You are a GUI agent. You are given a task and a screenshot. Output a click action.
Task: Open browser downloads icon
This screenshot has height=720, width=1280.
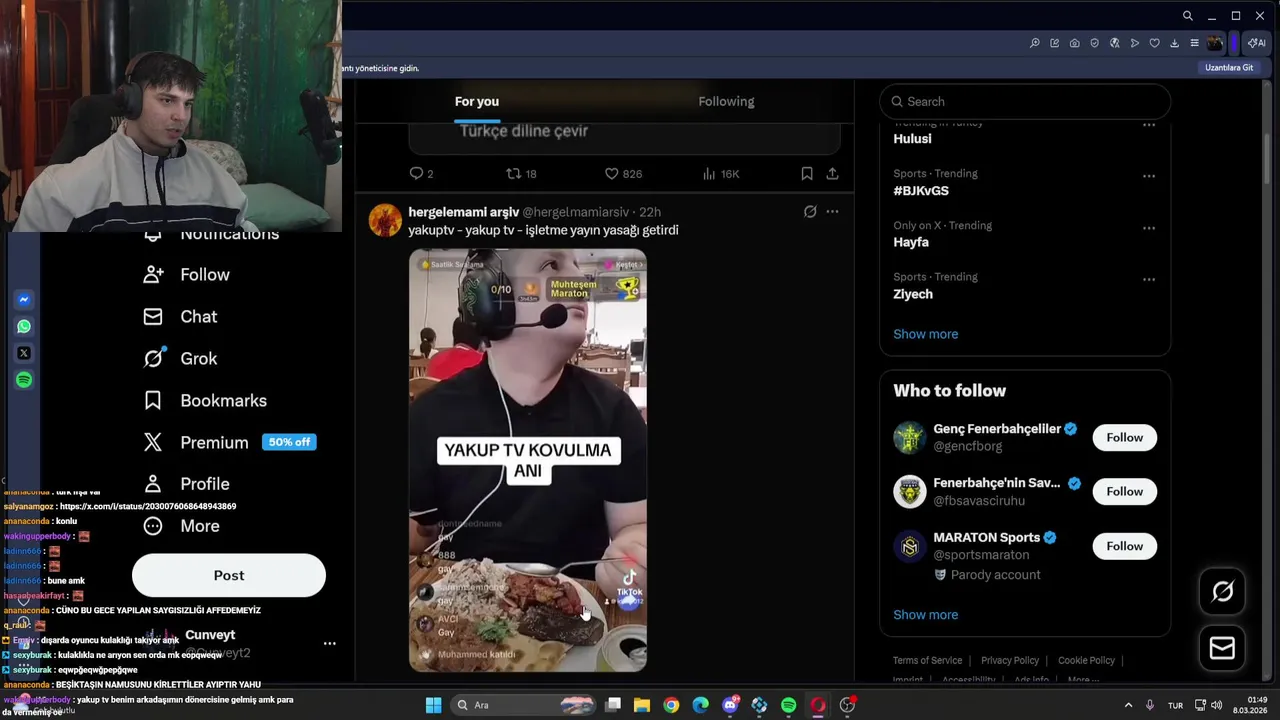[1174, 43]
